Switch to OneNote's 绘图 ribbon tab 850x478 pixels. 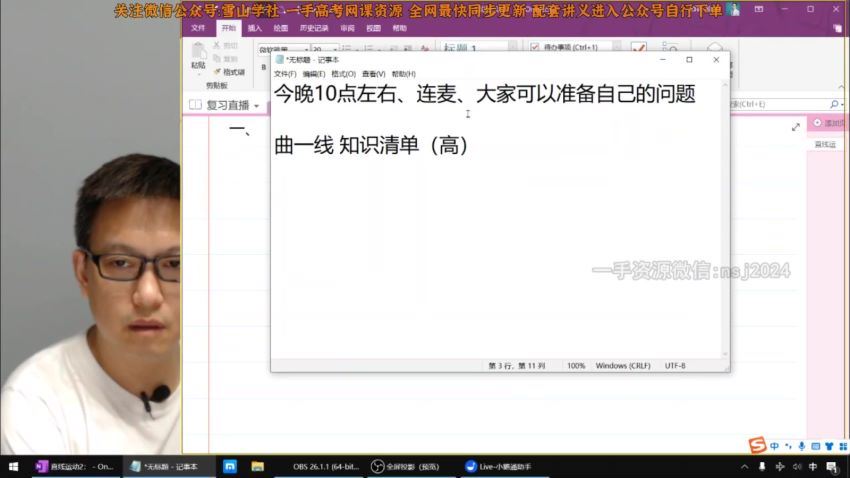tap(280, 28)
